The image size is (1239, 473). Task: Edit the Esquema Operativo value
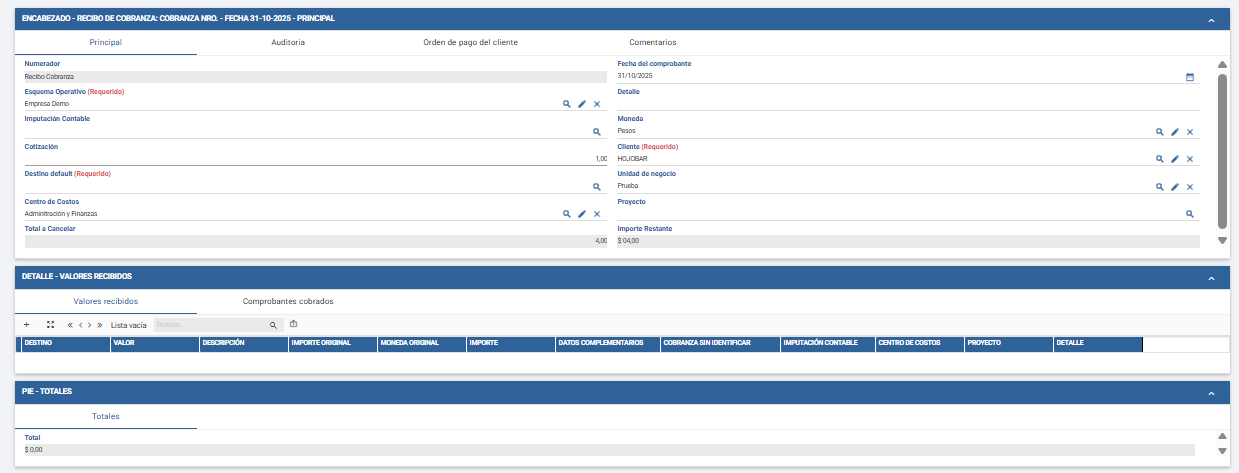point(582,104)
